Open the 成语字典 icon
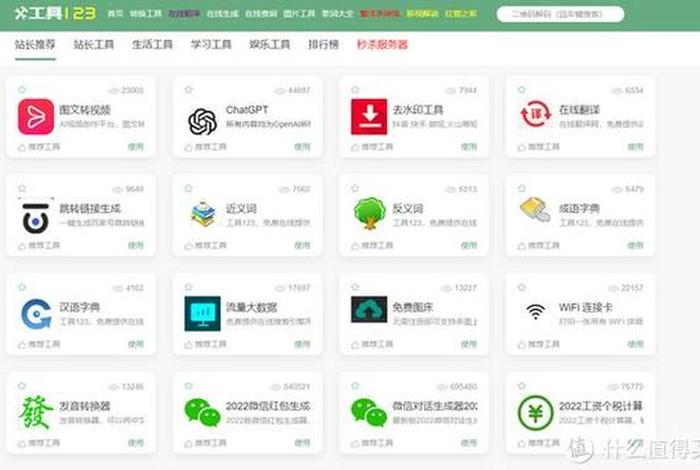 pyautogui.click(x=535, y=209)
